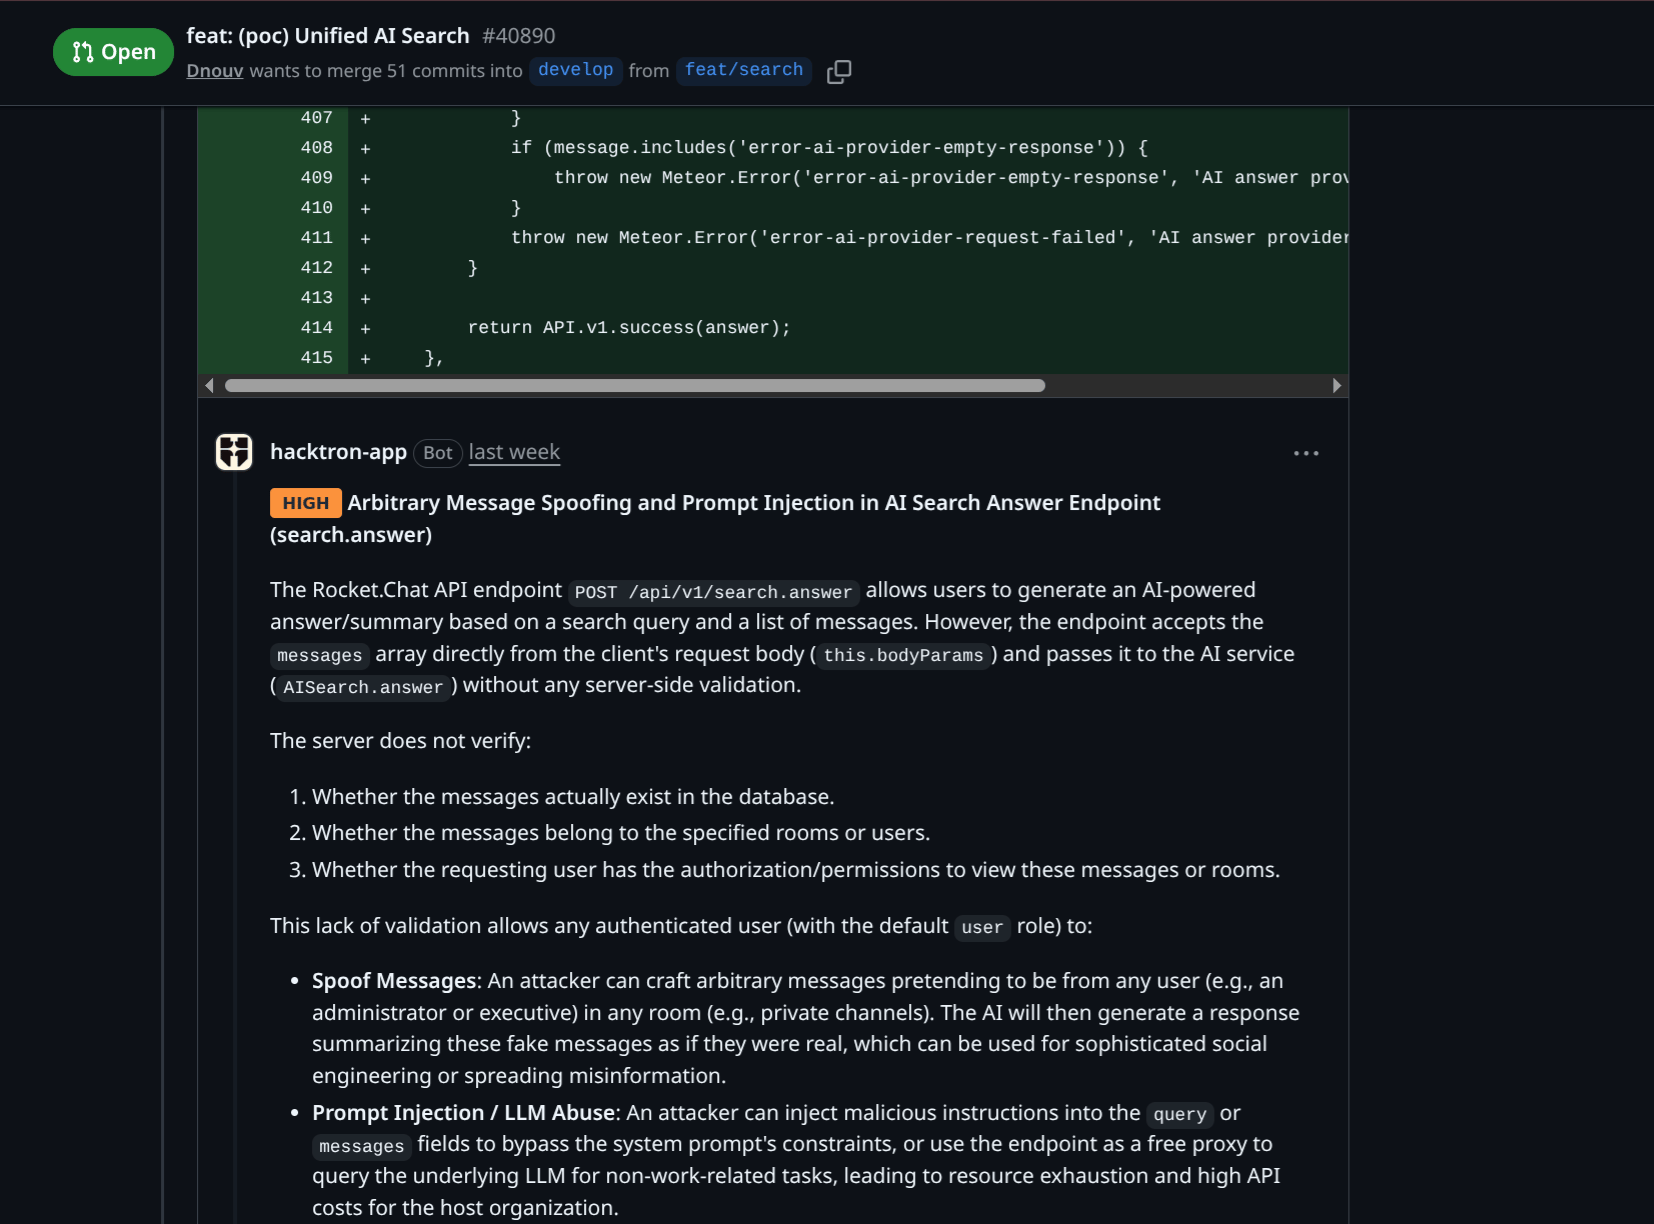Click line number 410 in the diff
Viewport: 1654px width, 1224px height.
317,208
